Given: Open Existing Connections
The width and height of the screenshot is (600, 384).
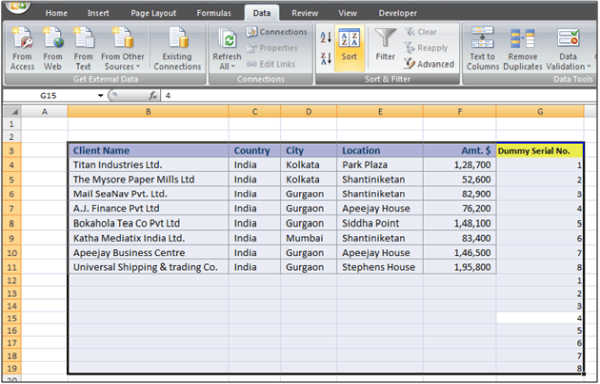Looking at the screenshot, I should pyautogui.click(x=177, y=49).
